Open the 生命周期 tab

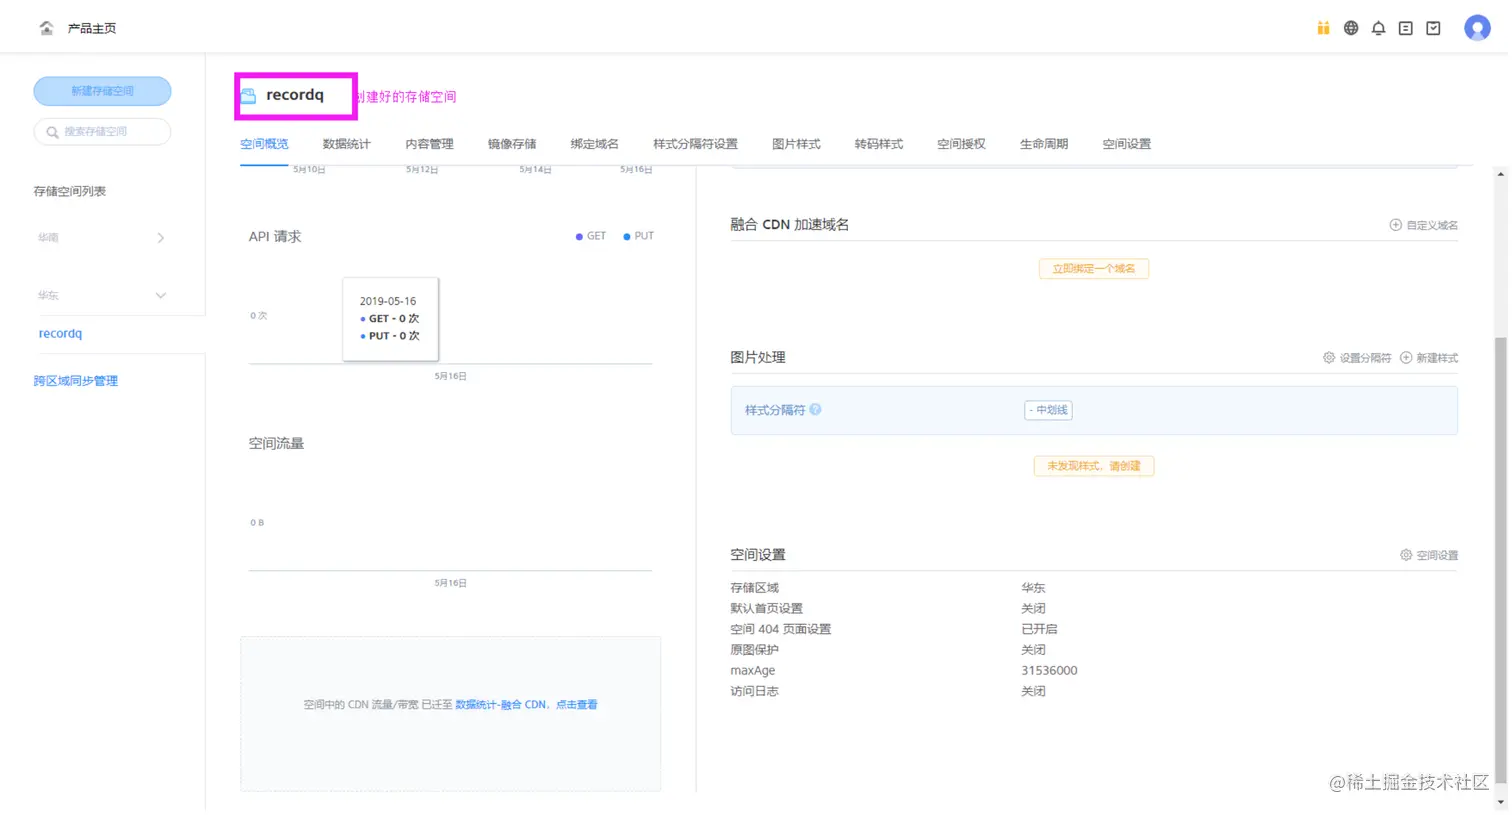1044,144
